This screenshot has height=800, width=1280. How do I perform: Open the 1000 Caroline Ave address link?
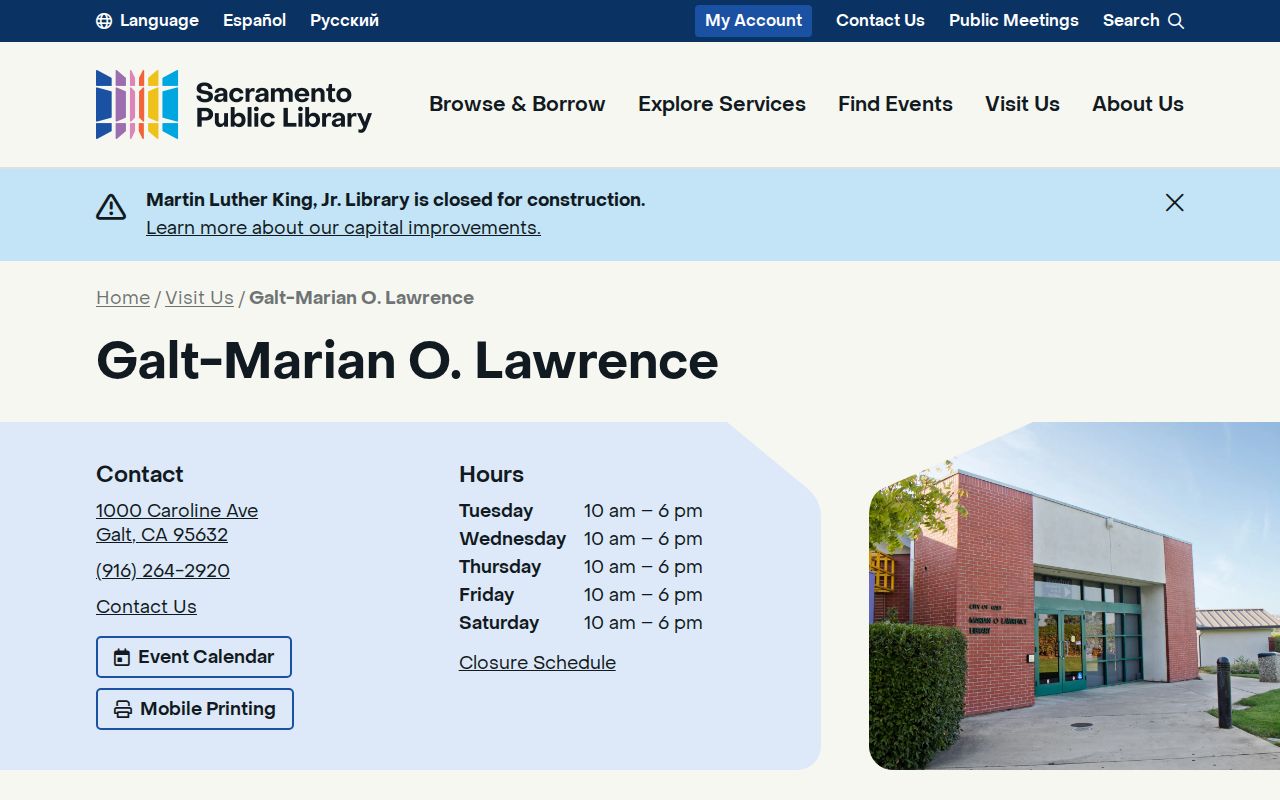(177, 523)
